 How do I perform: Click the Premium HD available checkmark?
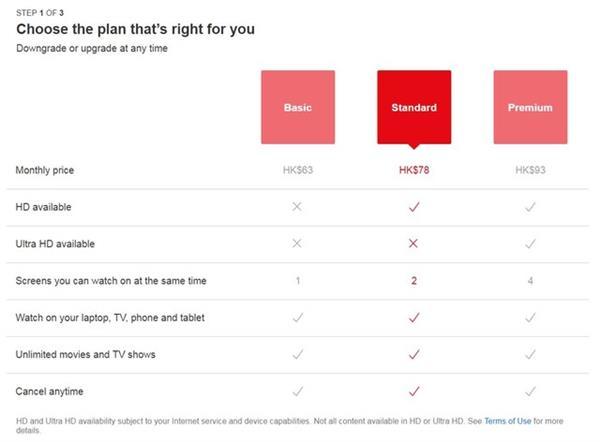530,207
